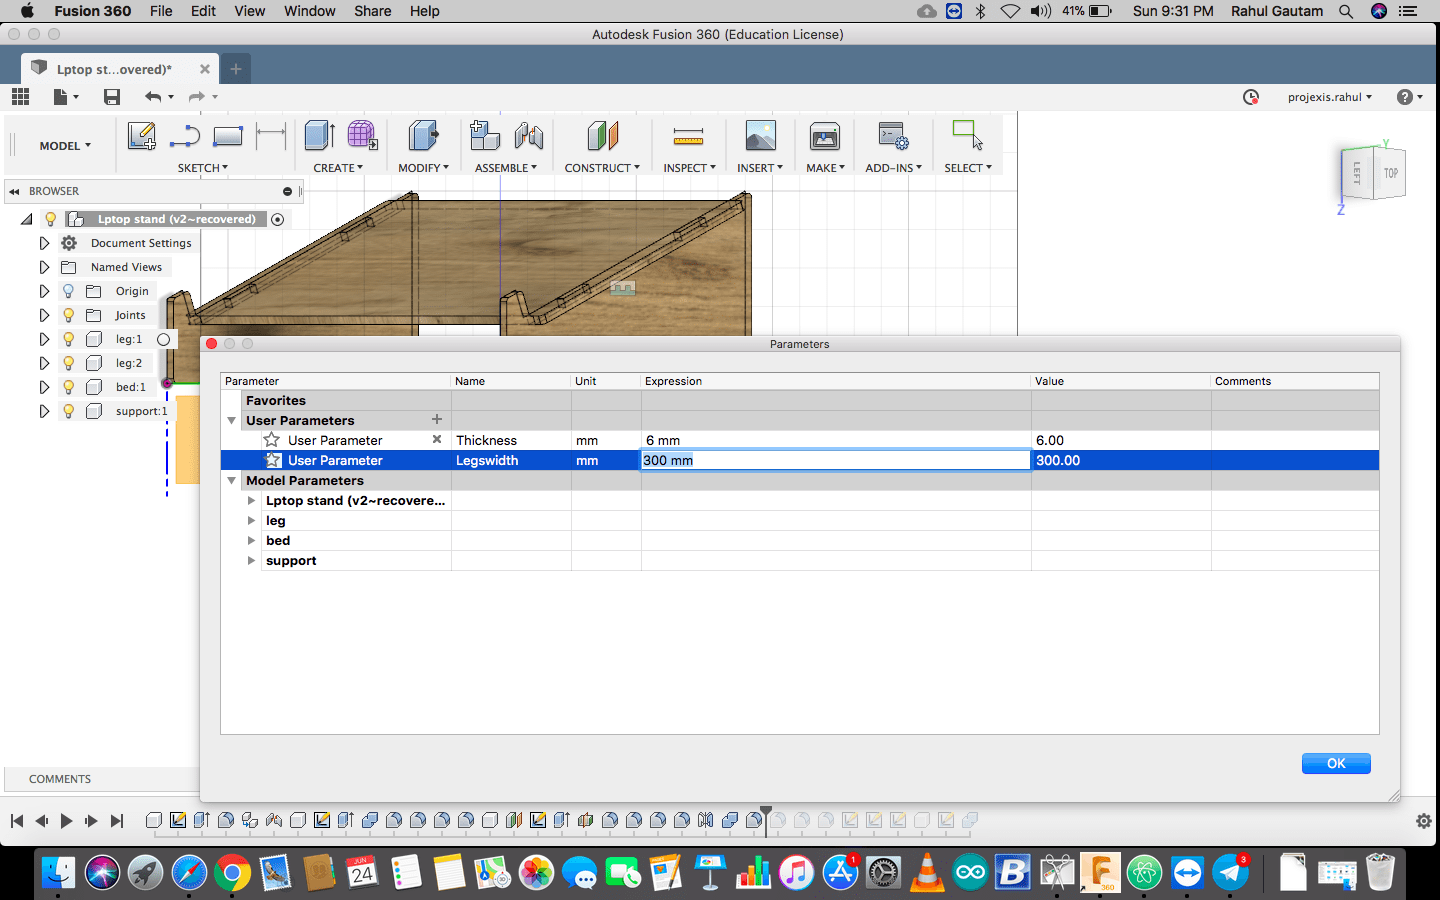
Task: Toggle visibility of Origin folder
Action: point(68,291)
